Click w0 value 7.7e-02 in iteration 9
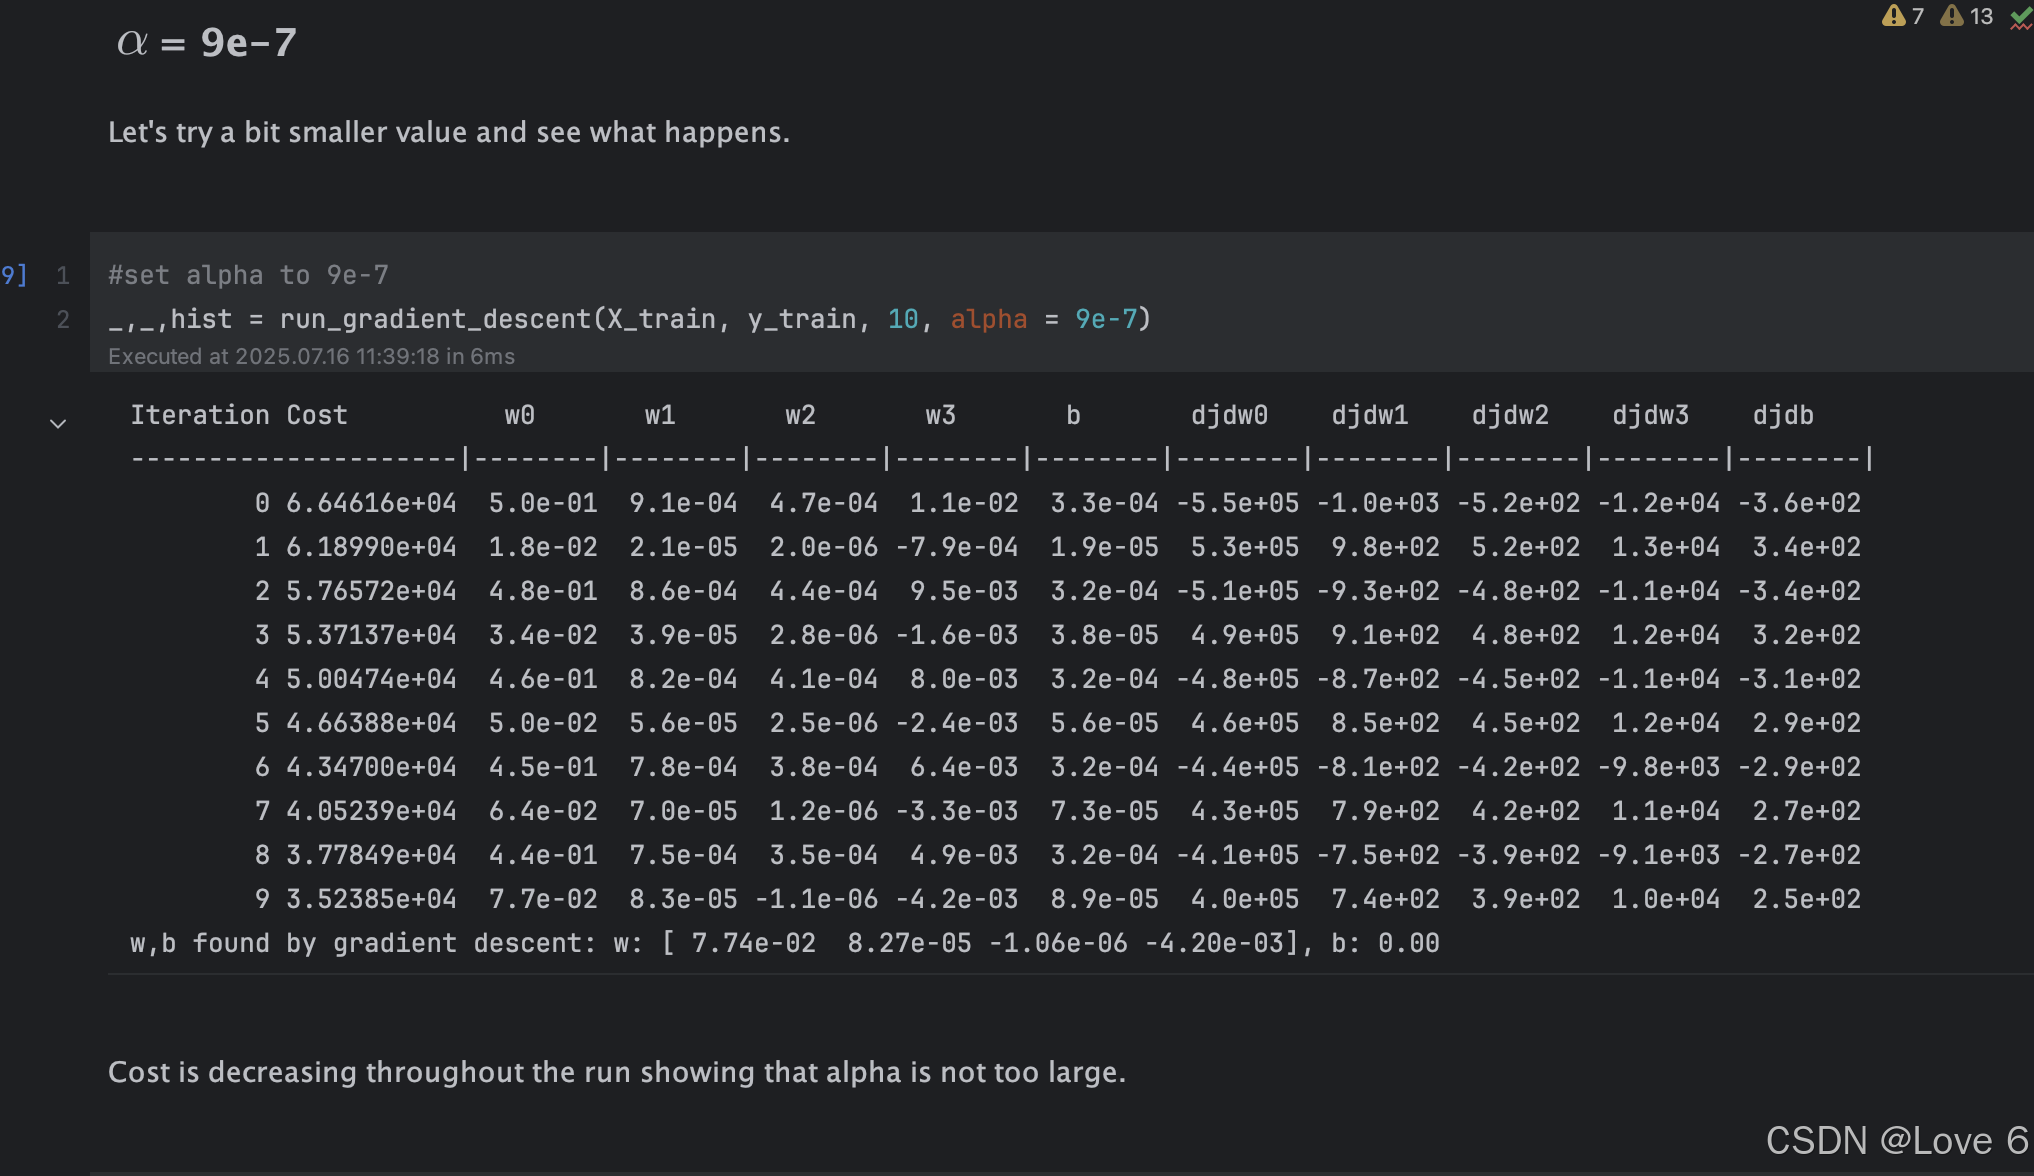 tap(543, 899)
